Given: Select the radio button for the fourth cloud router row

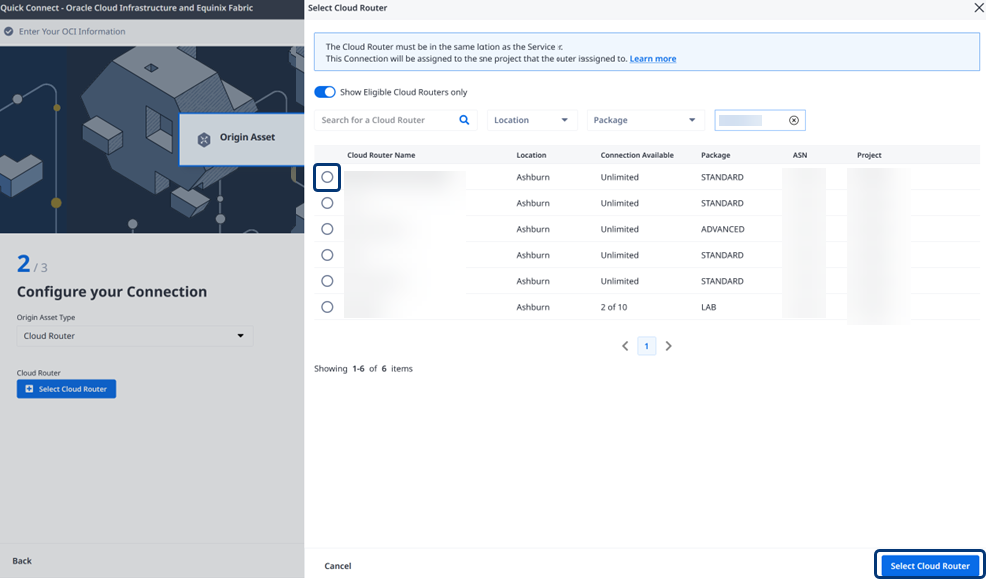Looking at the screenshot, I should [x=327, y=255].
